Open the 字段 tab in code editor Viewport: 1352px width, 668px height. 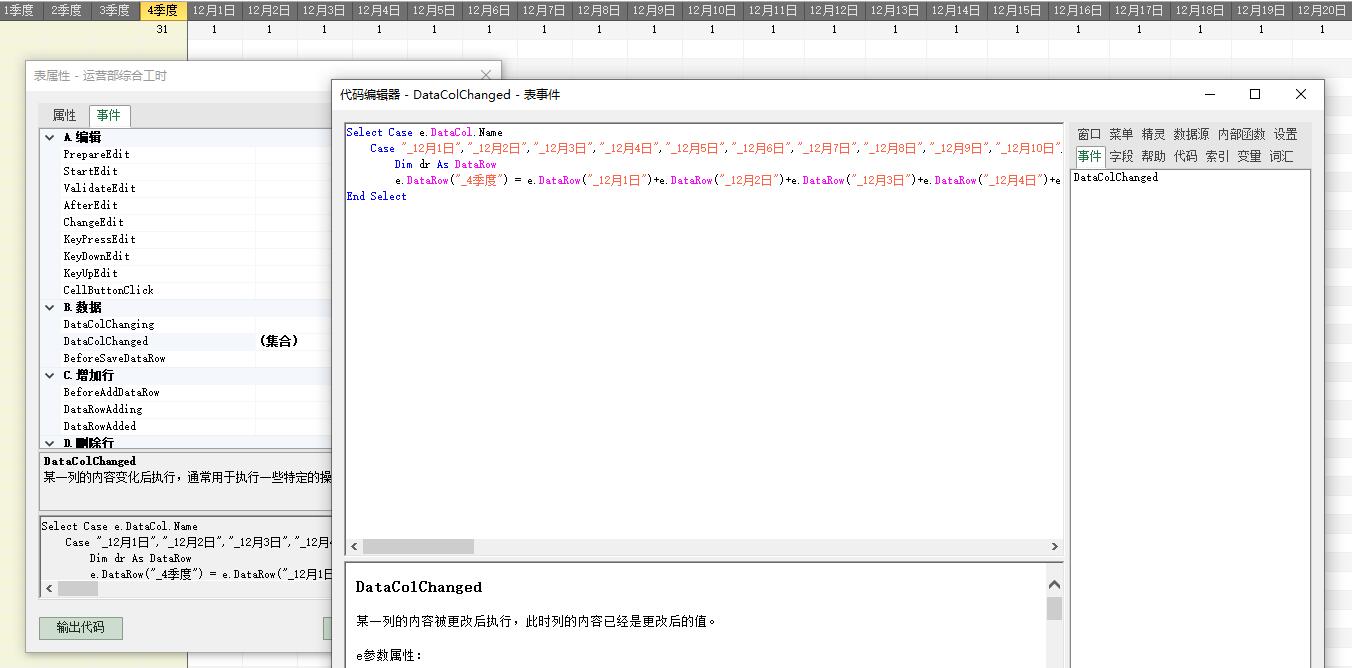pos(1121,156)
